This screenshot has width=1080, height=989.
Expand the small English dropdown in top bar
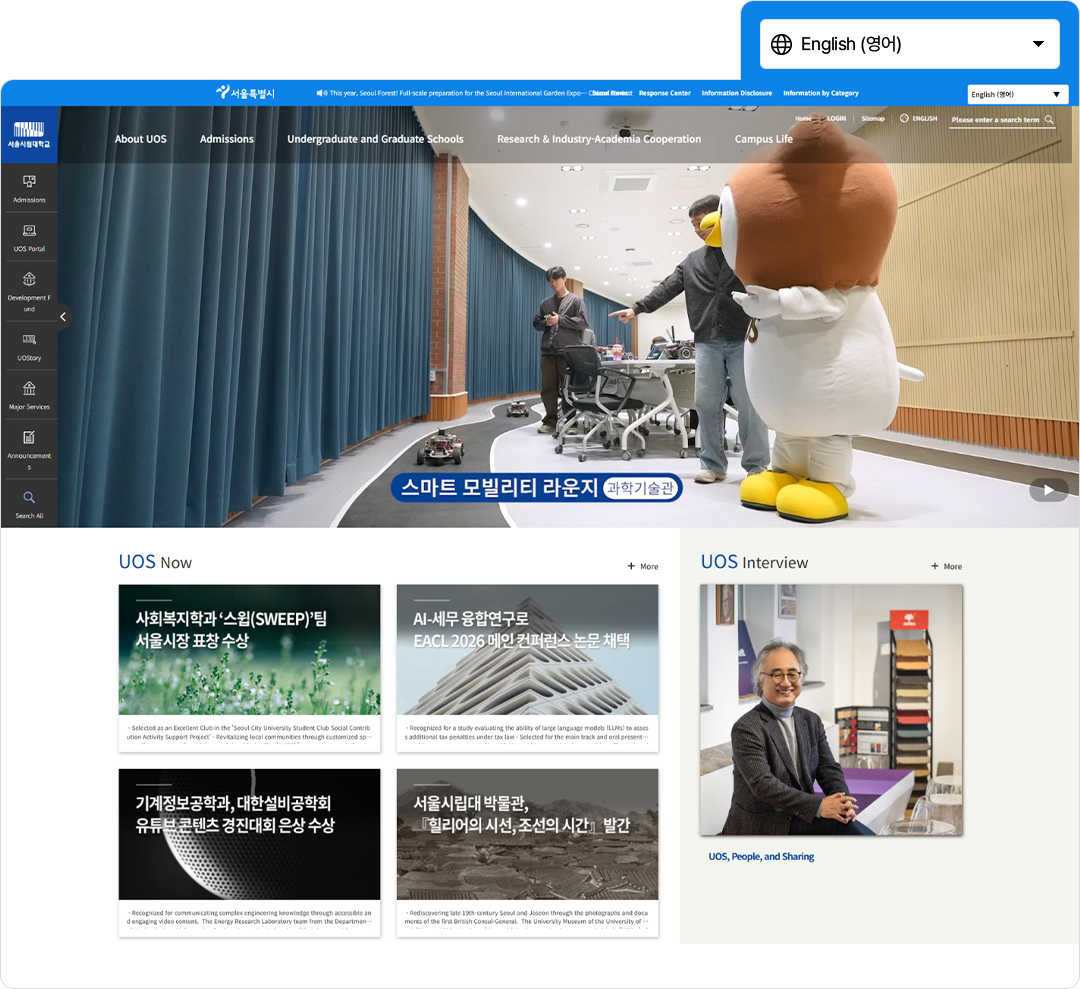(1017, 94)
